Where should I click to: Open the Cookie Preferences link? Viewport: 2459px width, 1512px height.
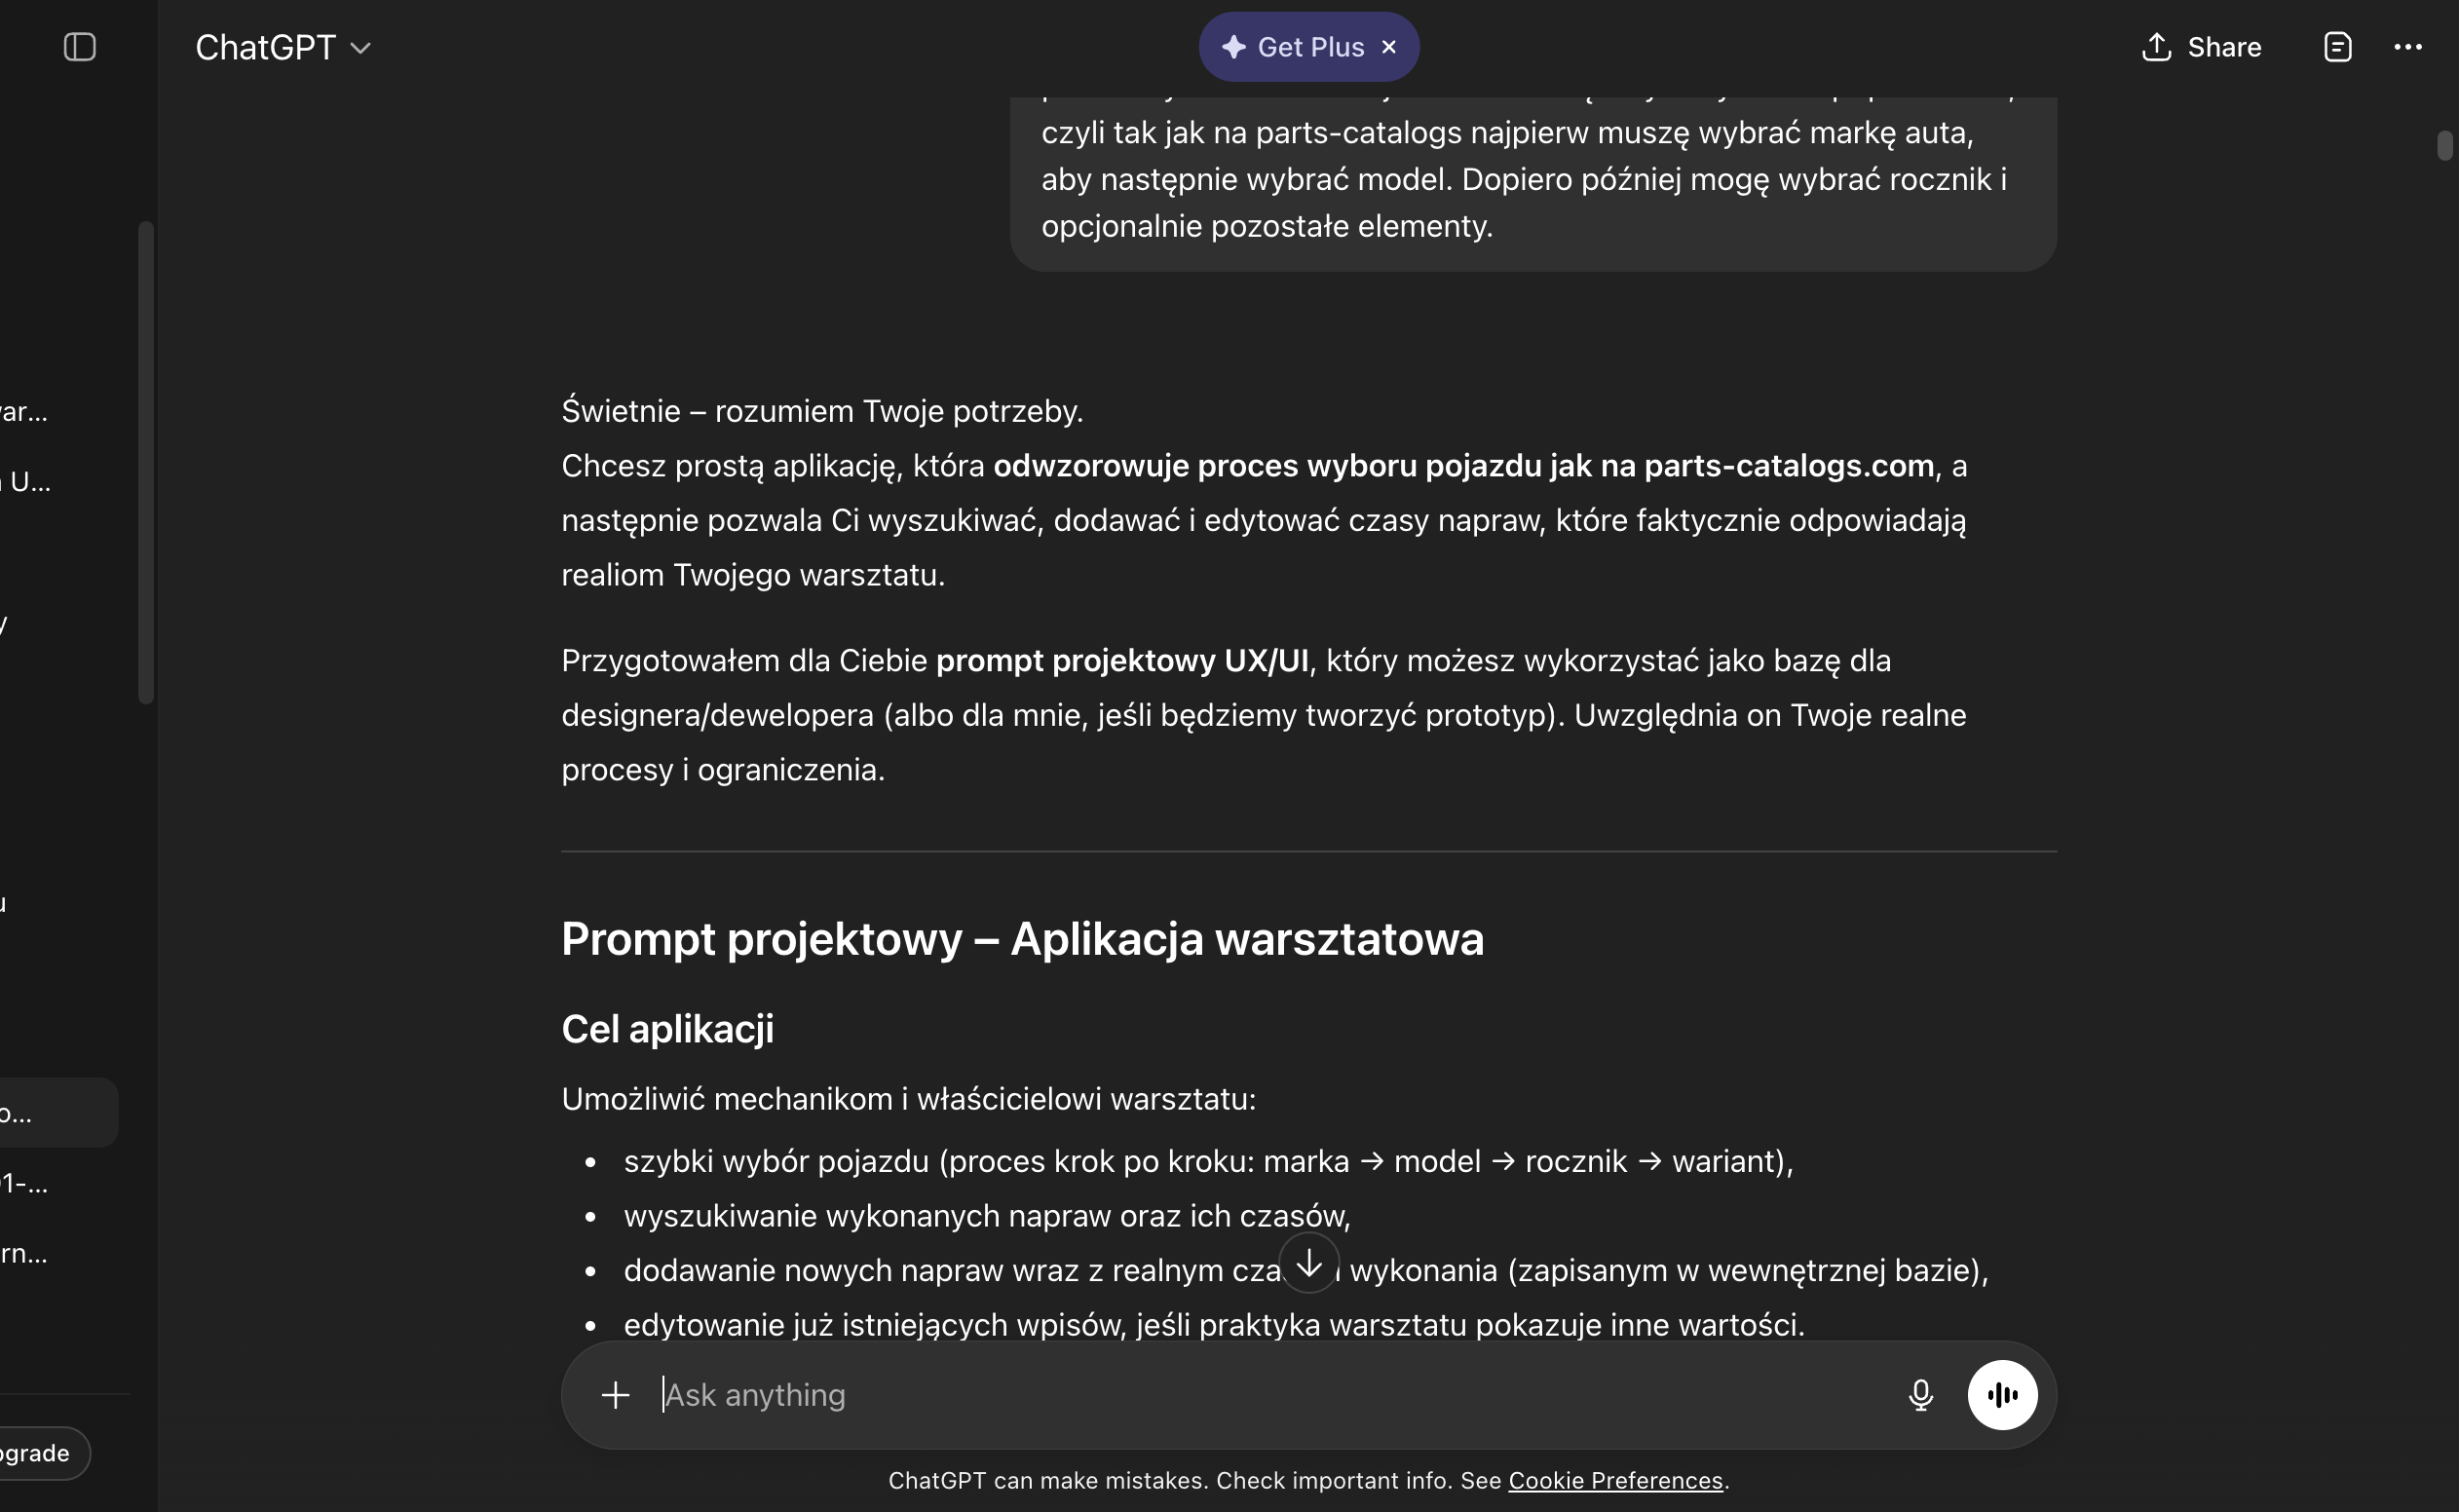1615,1480
